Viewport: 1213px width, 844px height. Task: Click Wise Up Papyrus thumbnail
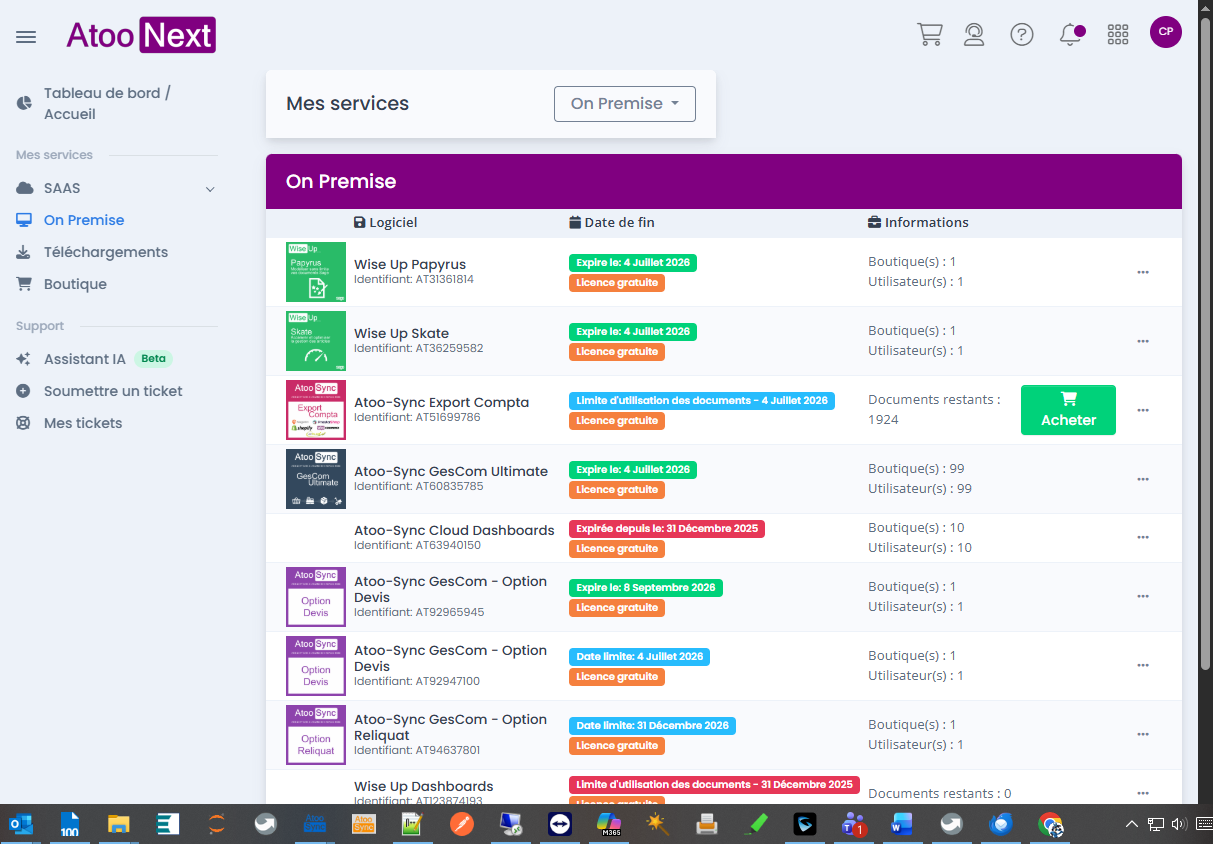click(x=316, y=272)
